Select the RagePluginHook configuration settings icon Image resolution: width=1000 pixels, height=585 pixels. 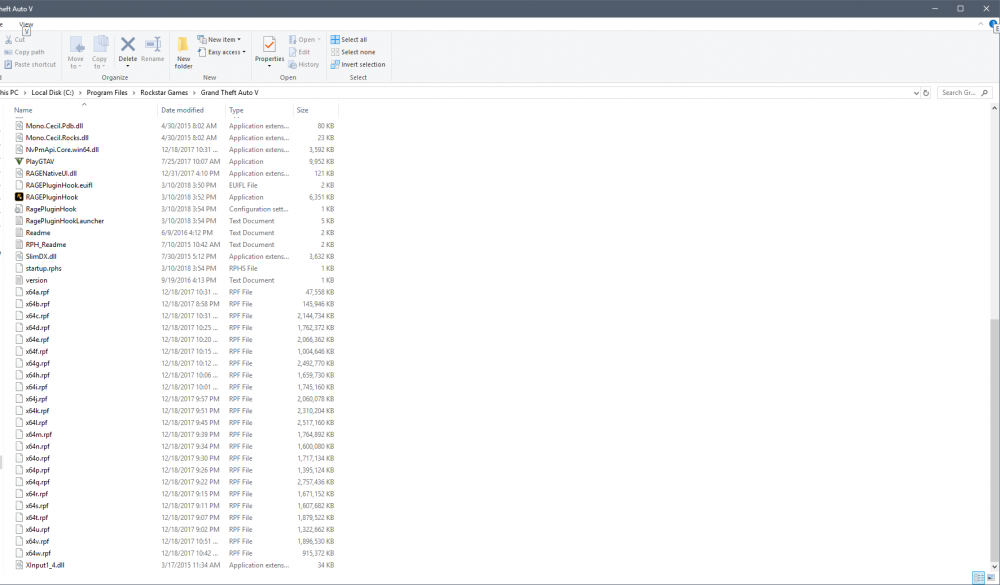[19, 209]
